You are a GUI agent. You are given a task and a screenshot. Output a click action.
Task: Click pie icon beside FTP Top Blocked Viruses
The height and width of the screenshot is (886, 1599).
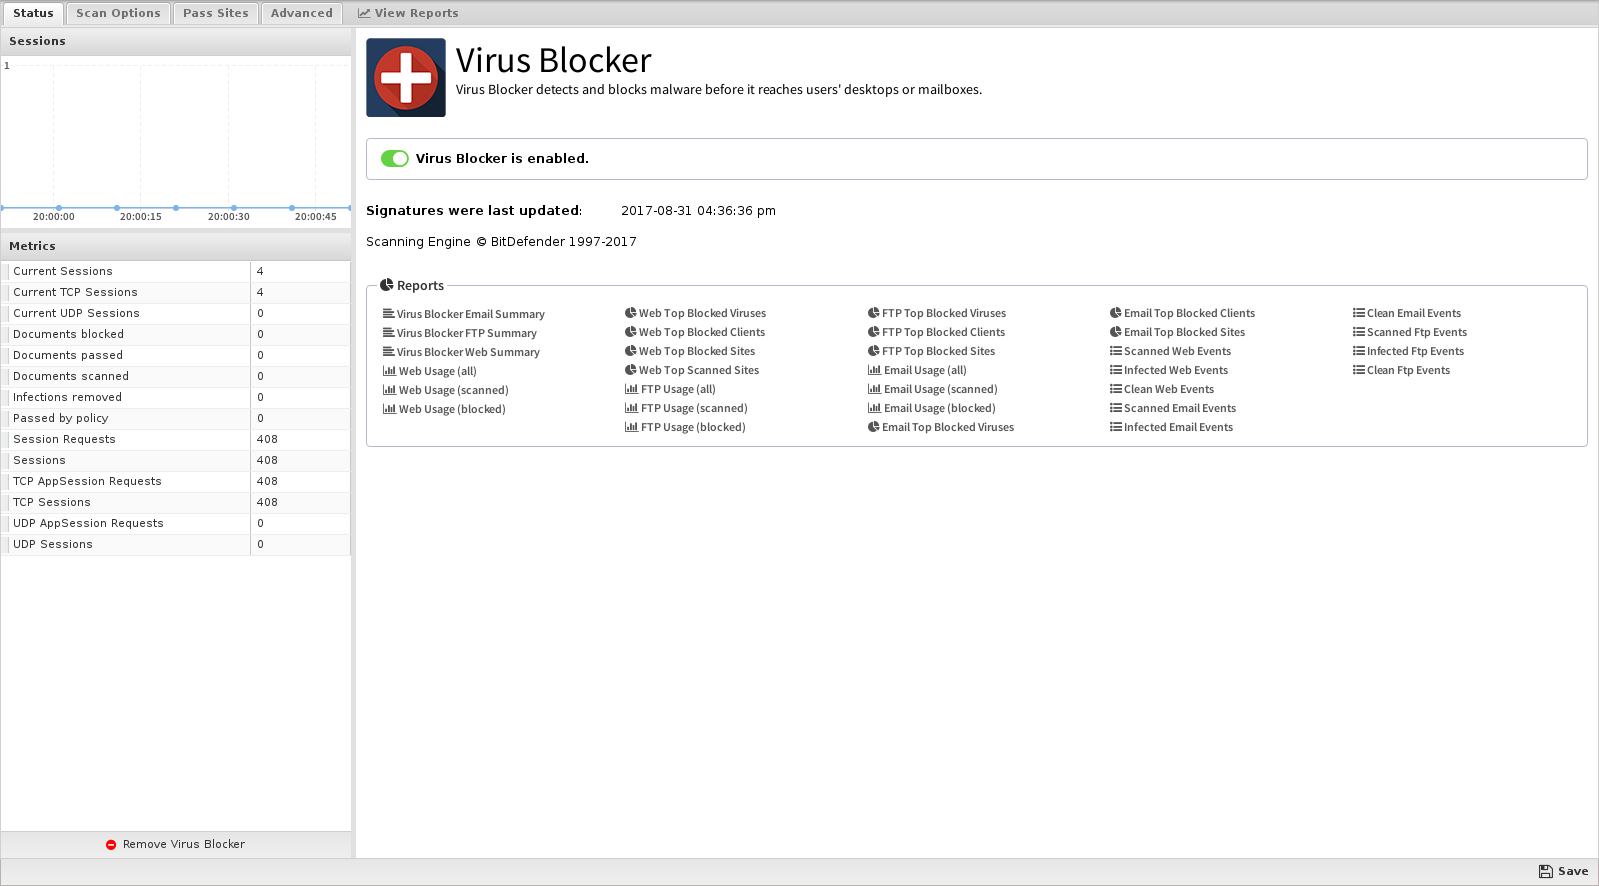coord(874,313)
